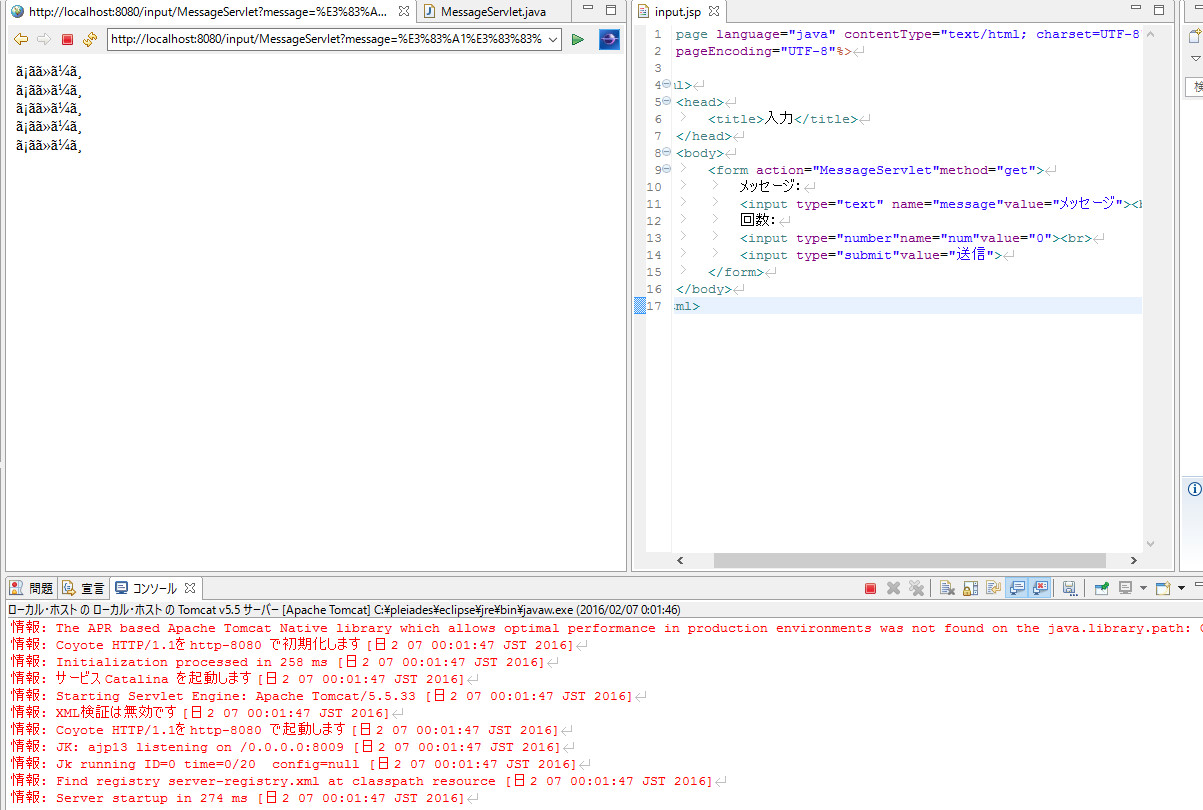Viewport: 1203px width, 810px height.
Task: Open console output file save icon
Action: [1069, 588]
